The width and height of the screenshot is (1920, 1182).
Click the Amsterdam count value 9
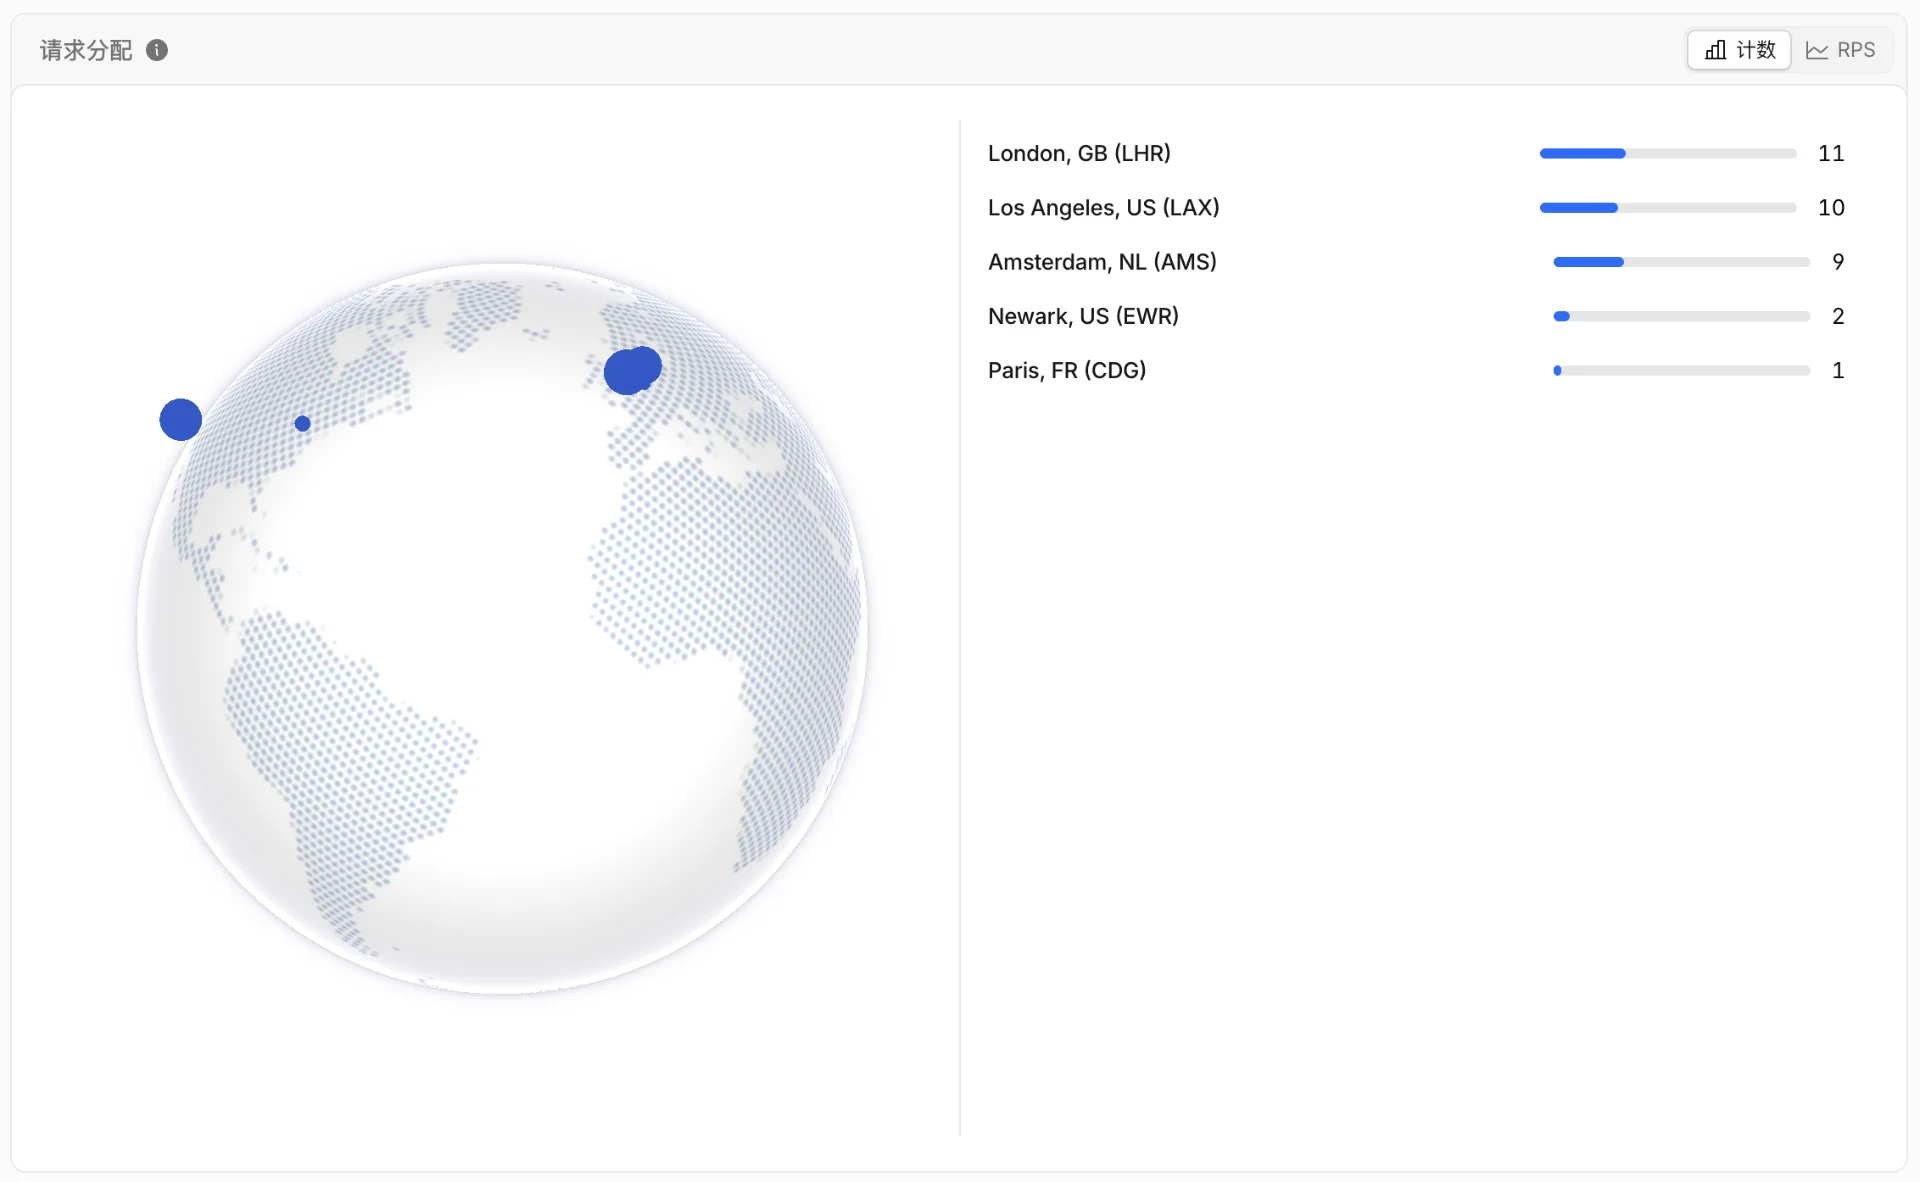click(x=1838, y=261)
